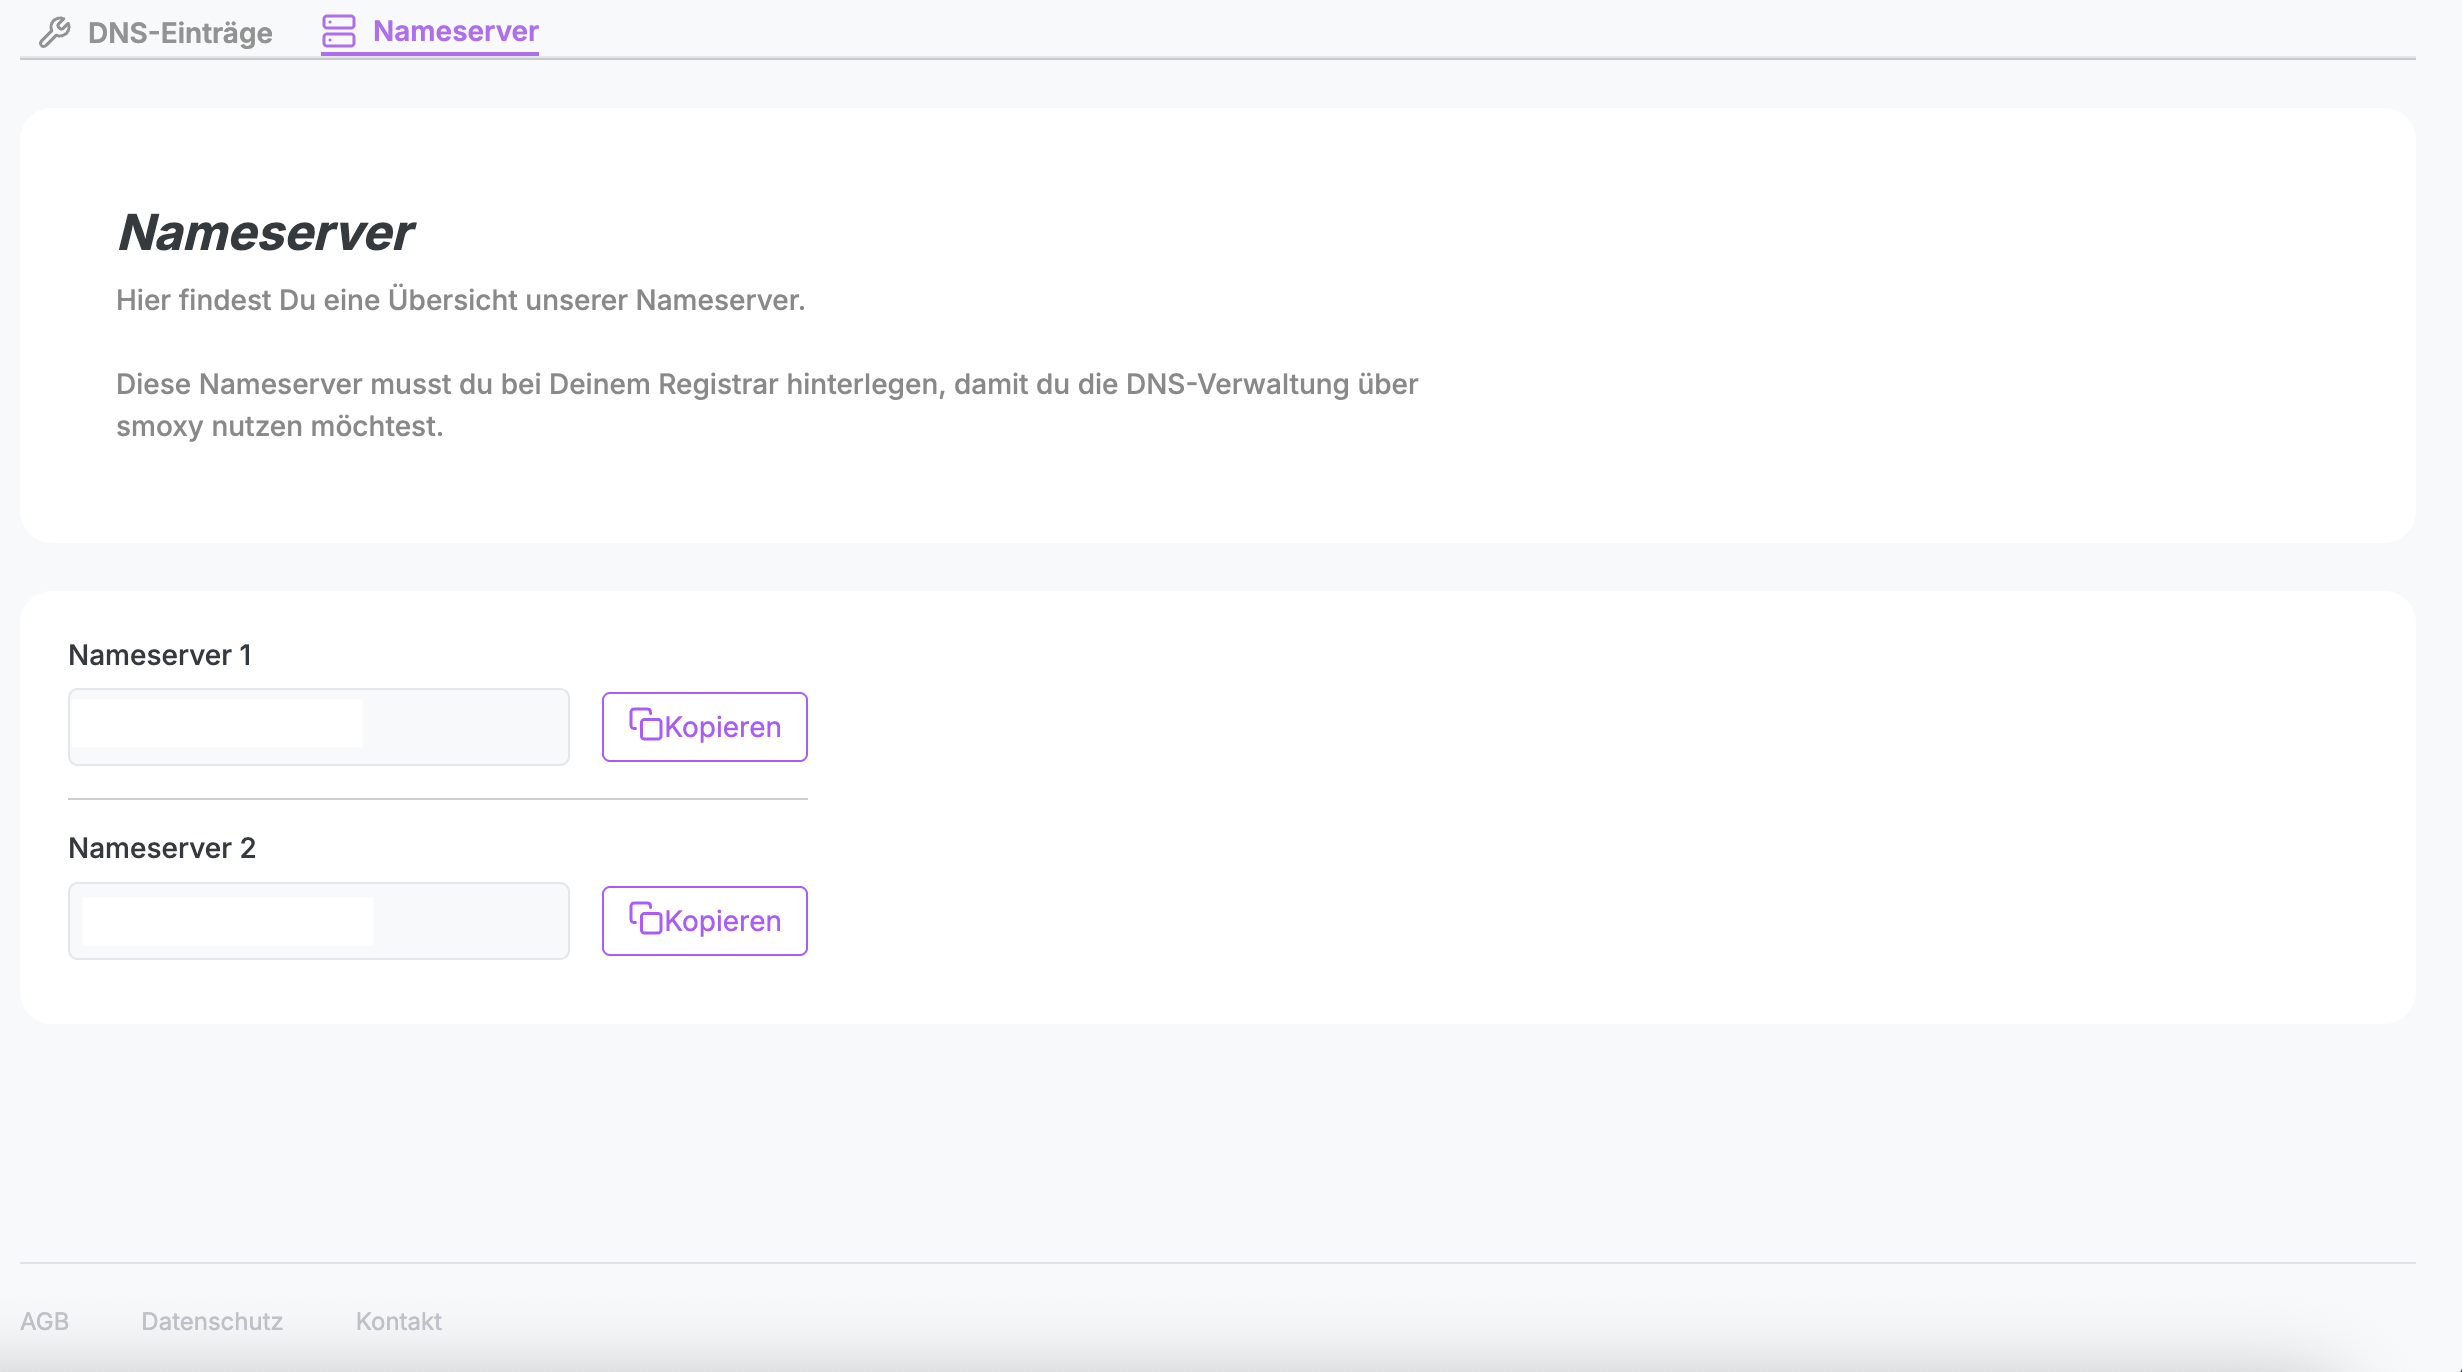2462x1372 pixels.
Task: Focus the Nameserver 2 input field
Action: [318, 921]
